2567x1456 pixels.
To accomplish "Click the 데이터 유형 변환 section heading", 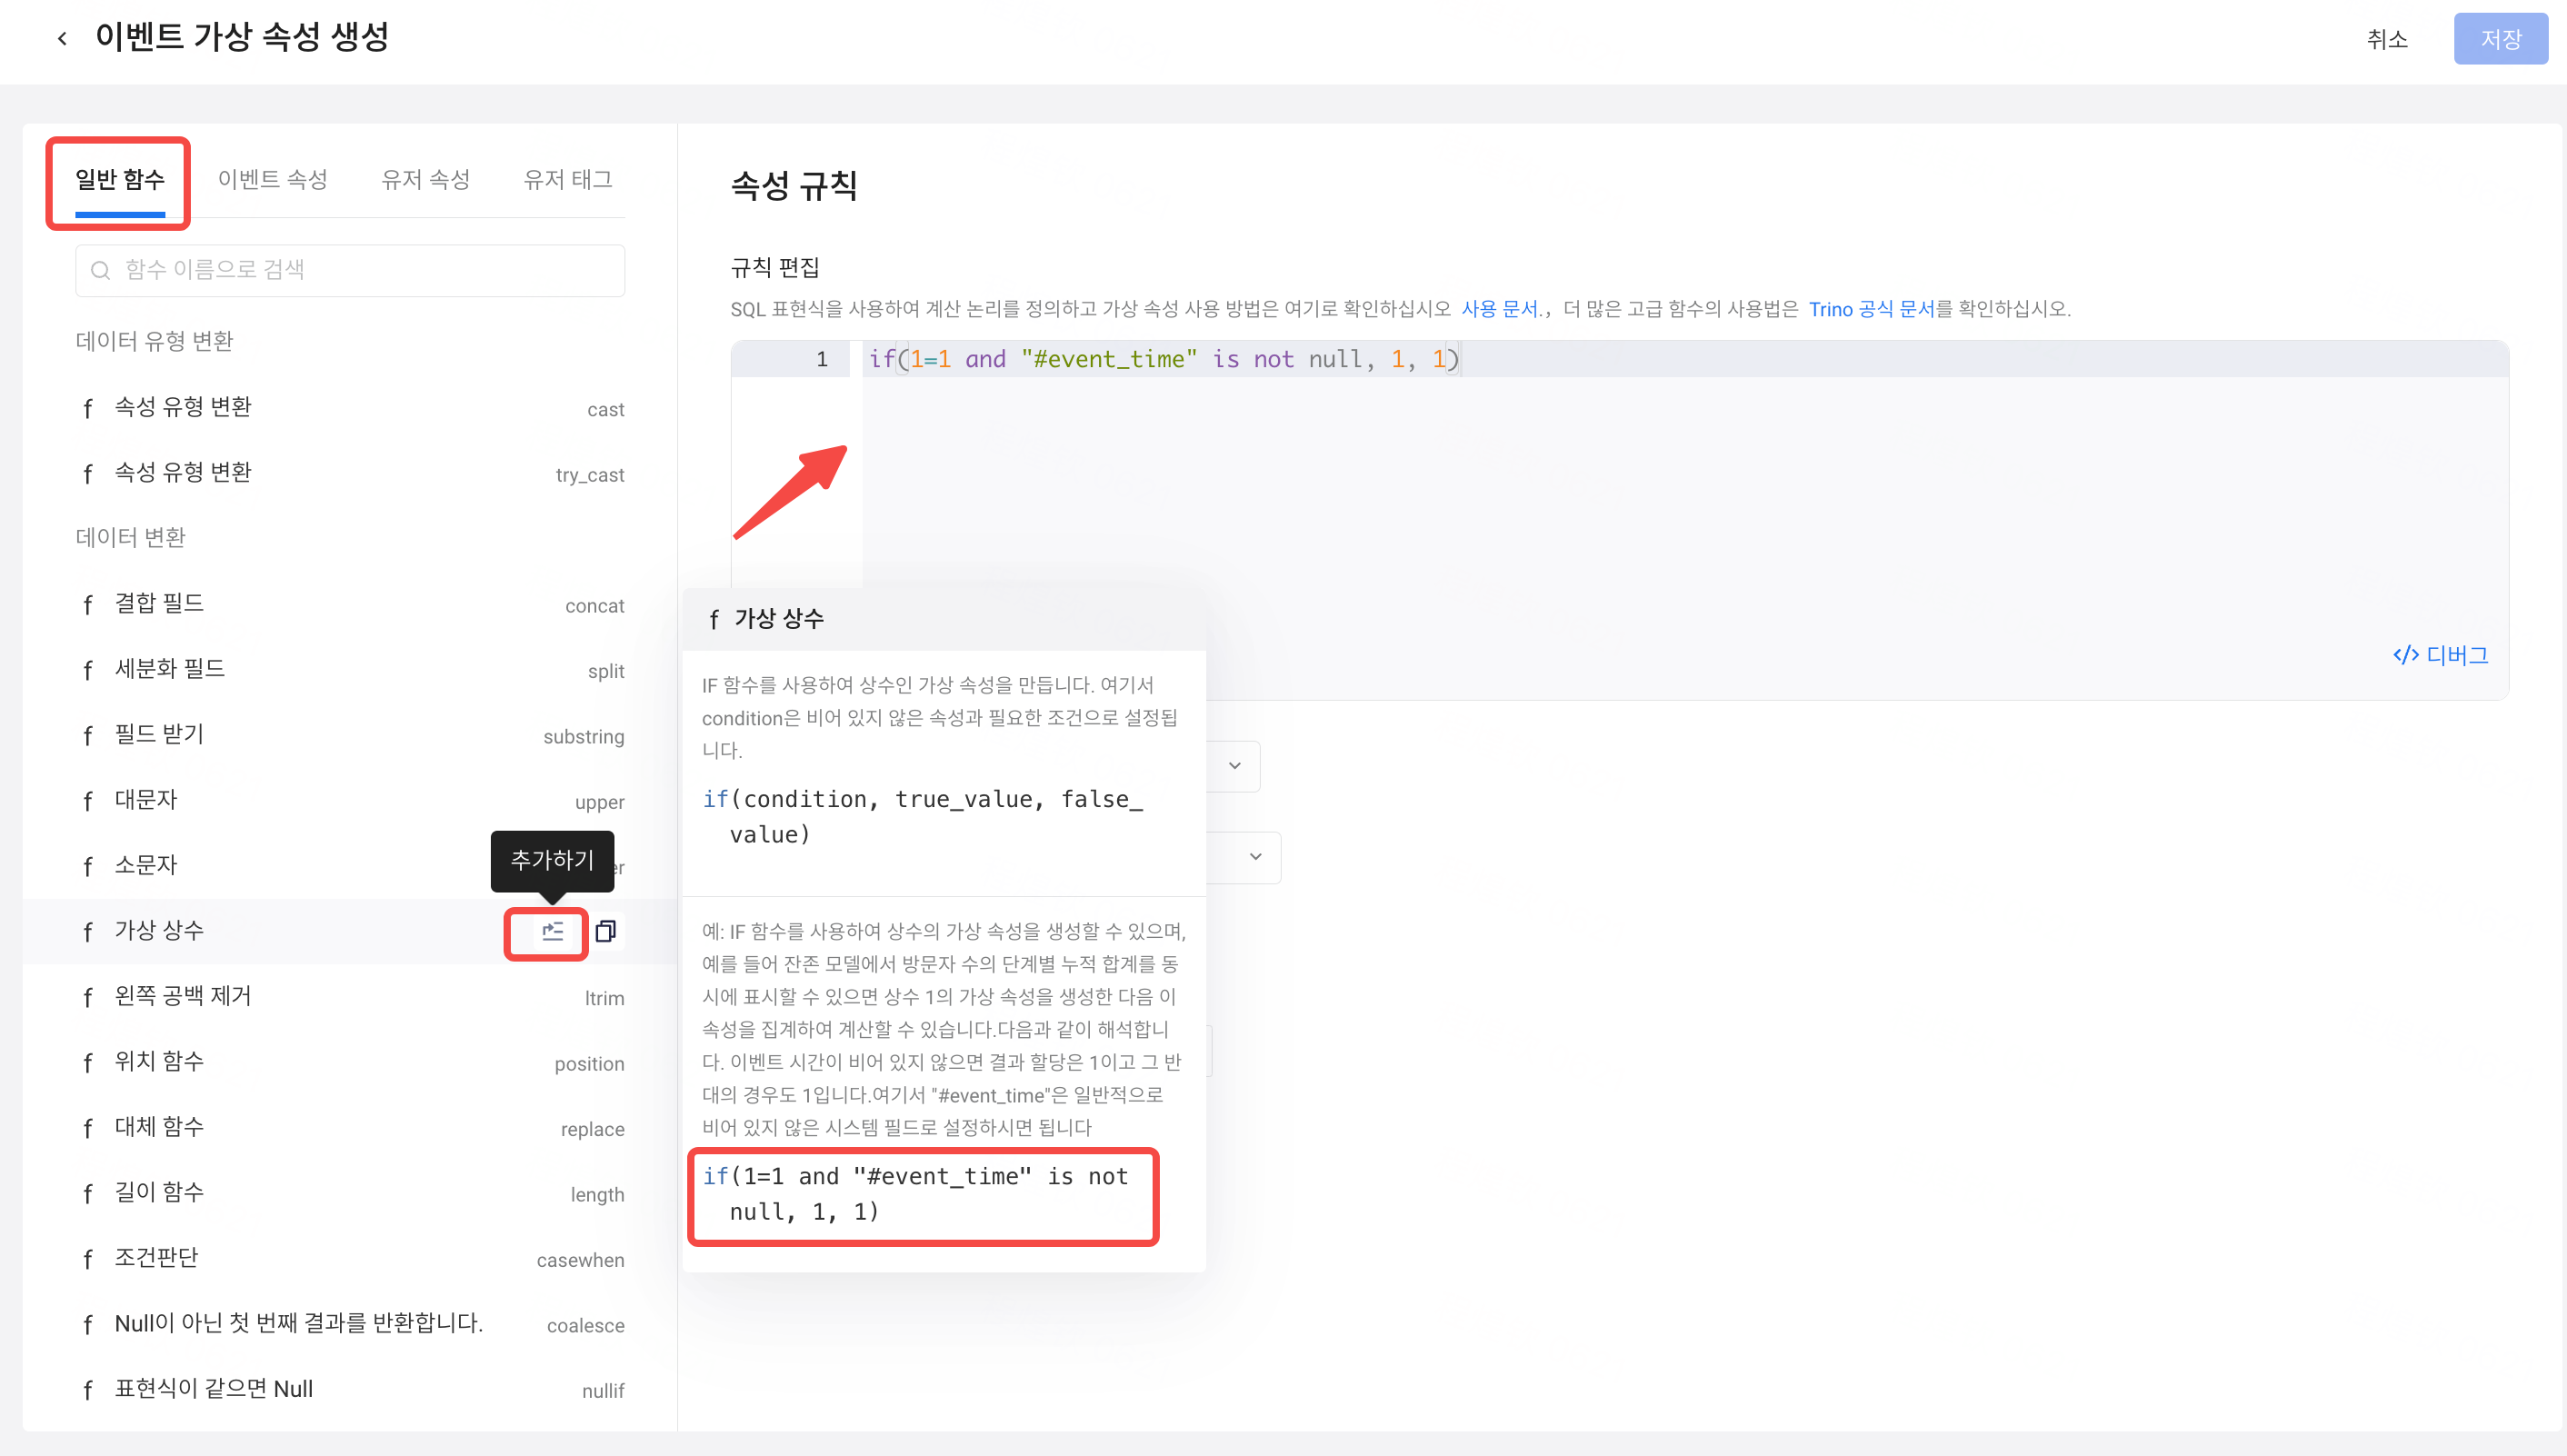I will tap(154, 342).
